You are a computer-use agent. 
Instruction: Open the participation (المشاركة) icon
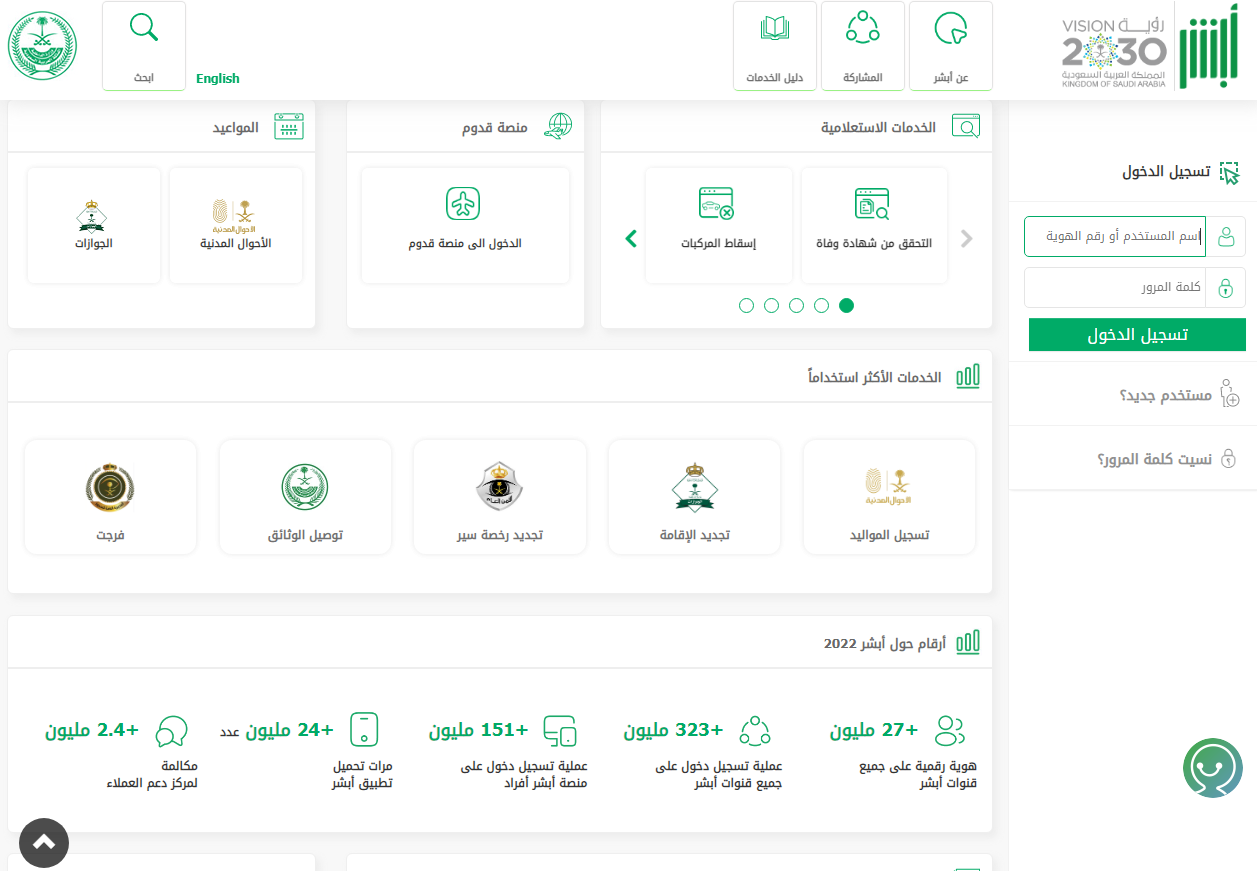click(x=862, y=29)
